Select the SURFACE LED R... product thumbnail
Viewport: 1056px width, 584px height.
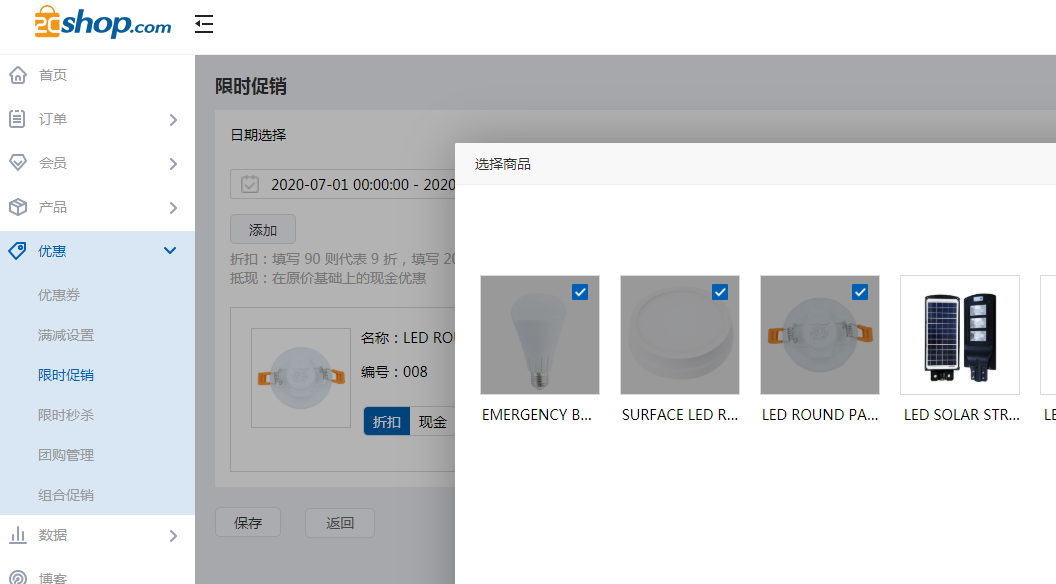coord(680,335)
